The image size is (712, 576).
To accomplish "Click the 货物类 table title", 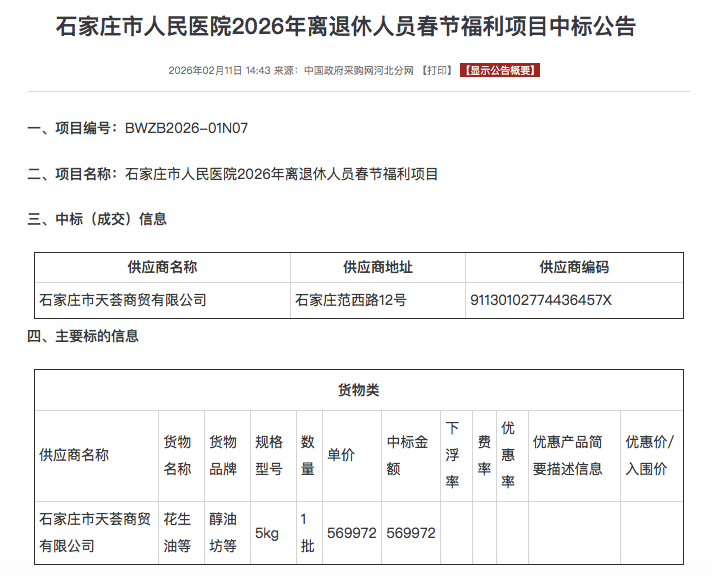I will click(x=359, y=390).
